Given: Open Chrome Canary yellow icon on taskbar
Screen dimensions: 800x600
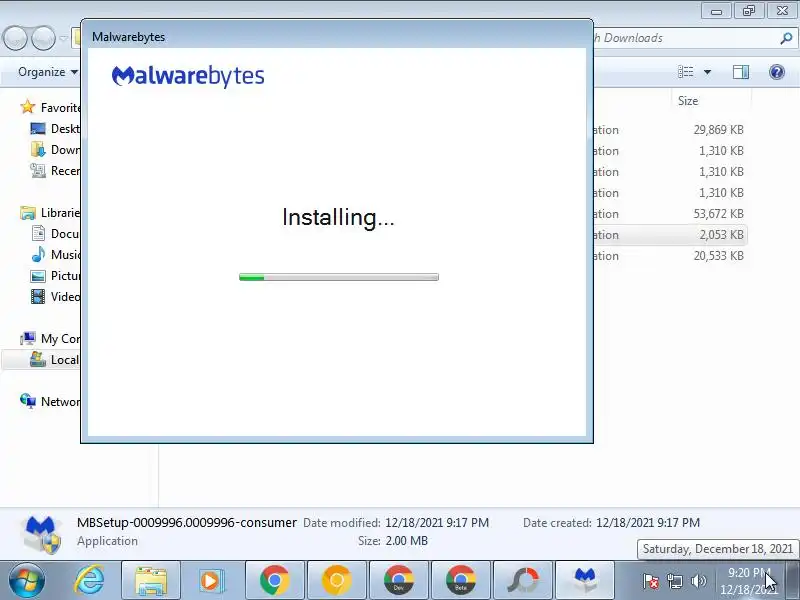Looking at the screenshot, I should coord(337,581).
